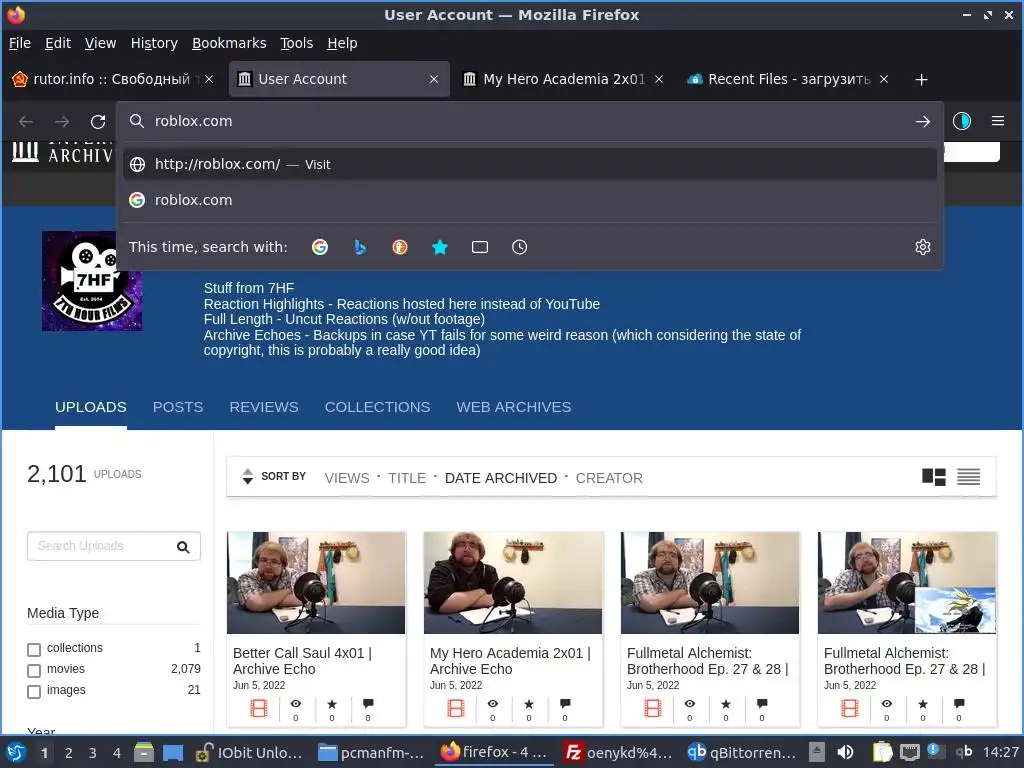This screenshot has height=768, width=1024.
Task: Open the start menu launcher icon
Action: pos(16,752)
